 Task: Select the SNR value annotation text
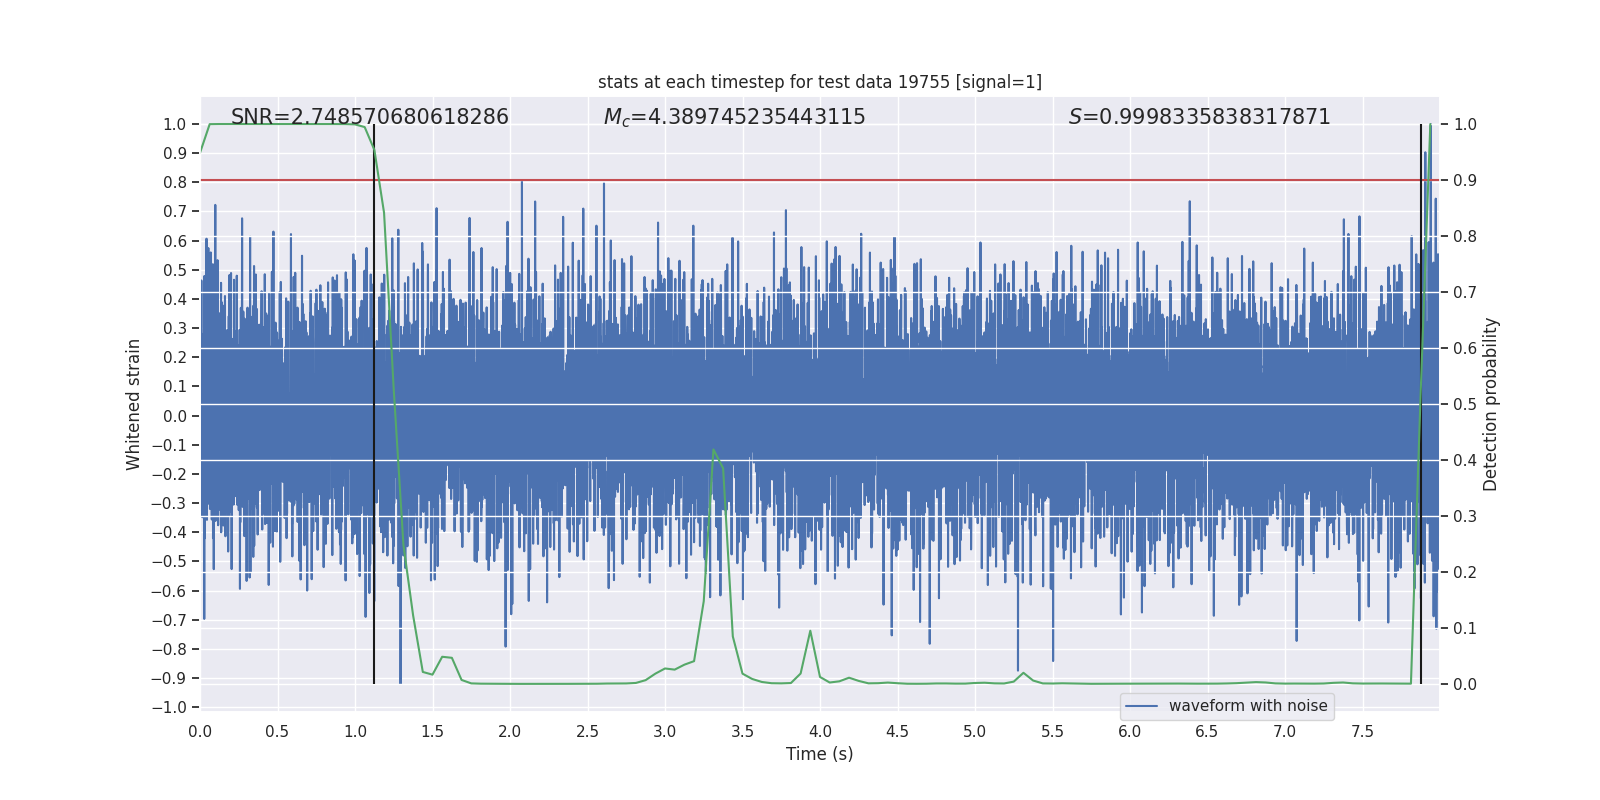click(369, 117)
